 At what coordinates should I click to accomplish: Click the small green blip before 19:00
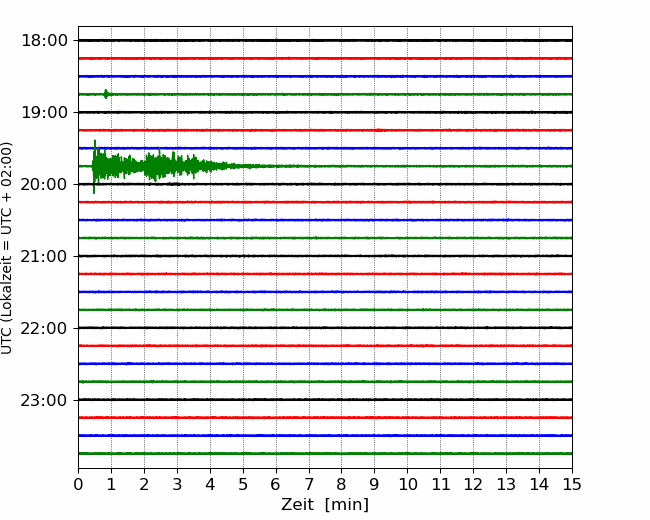coord(106,94)
